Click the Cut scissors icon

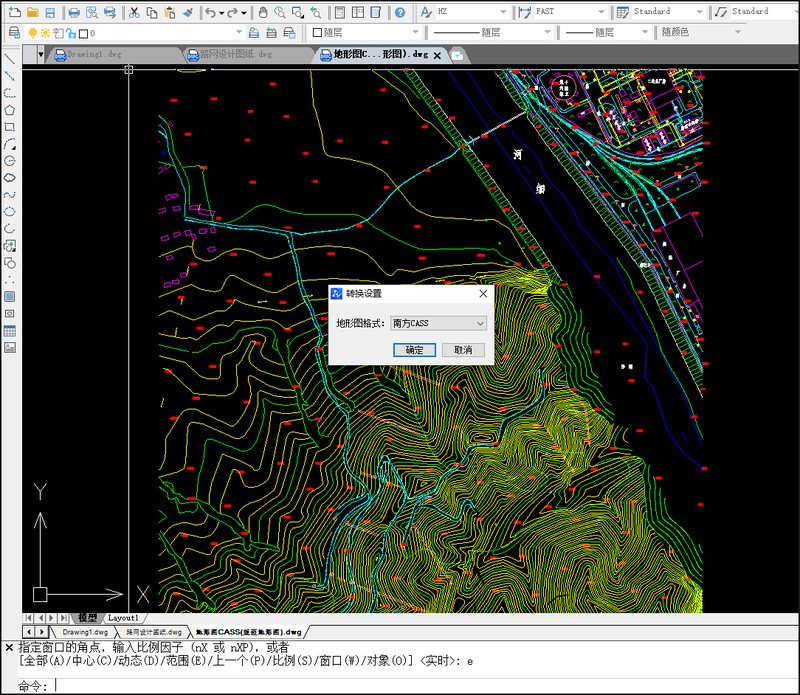click(135, 12)
